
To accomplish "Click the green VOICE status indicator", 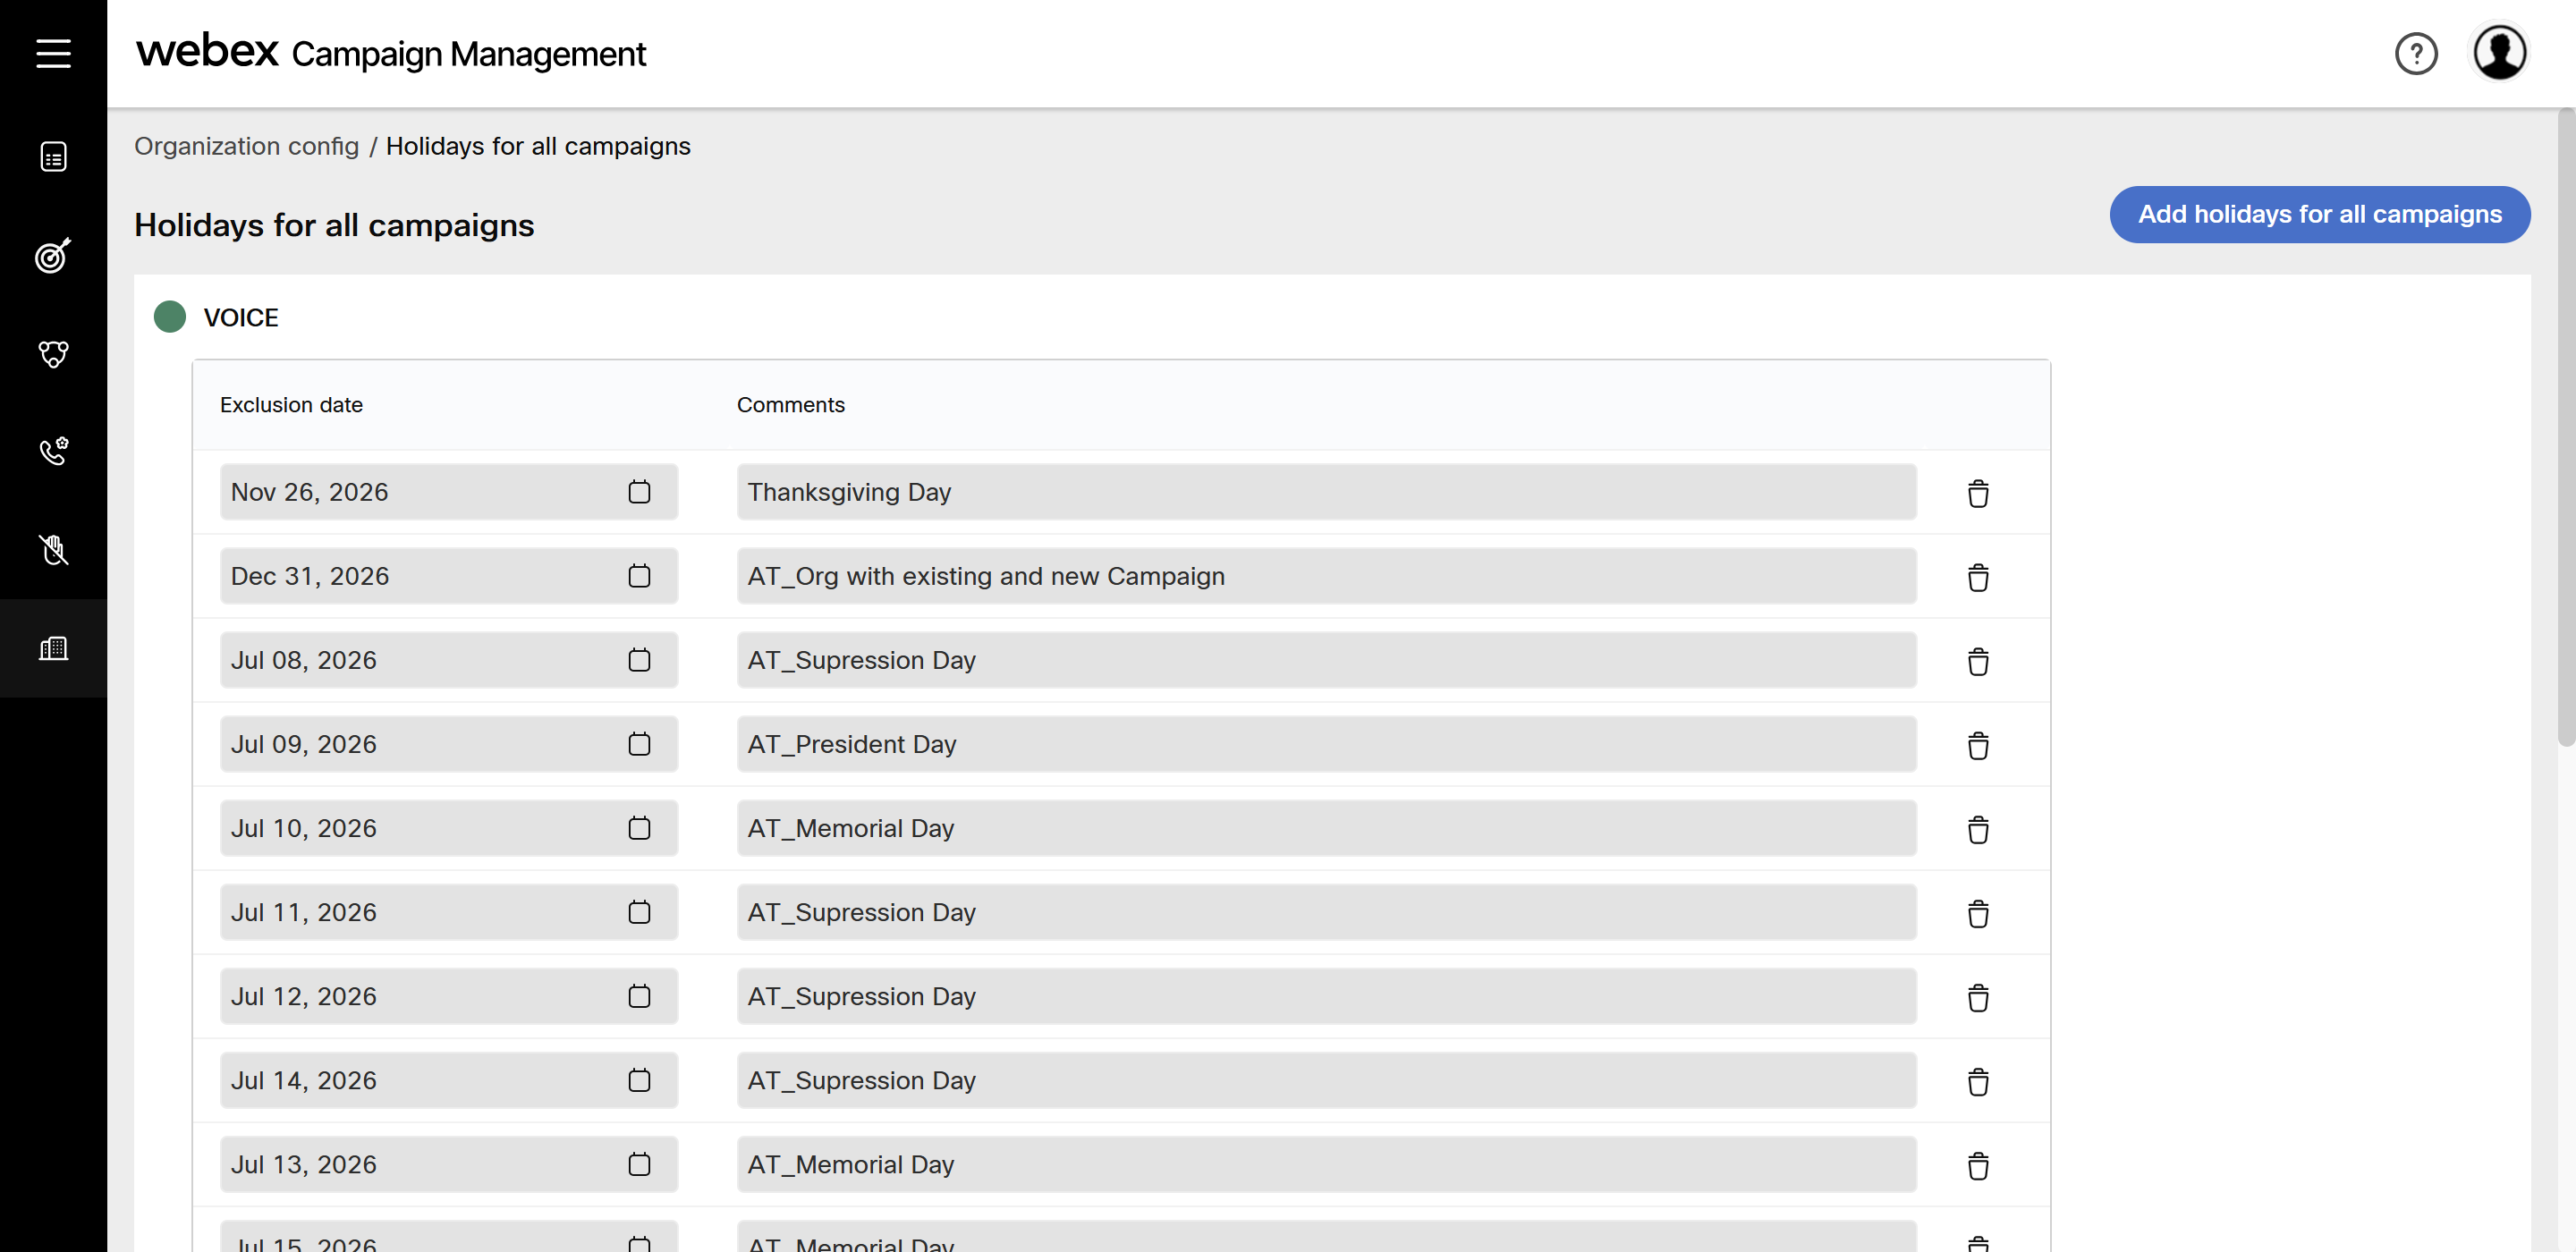I will (x=170, y=317).
